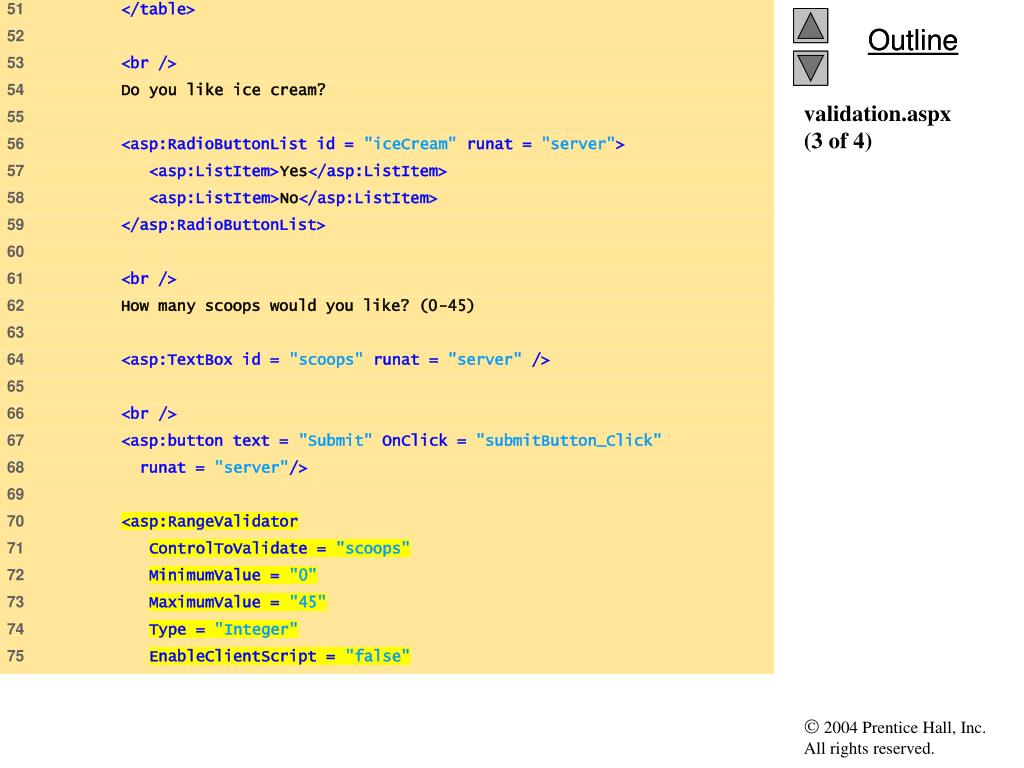Click the ListItem Yes line

[298, 171]
